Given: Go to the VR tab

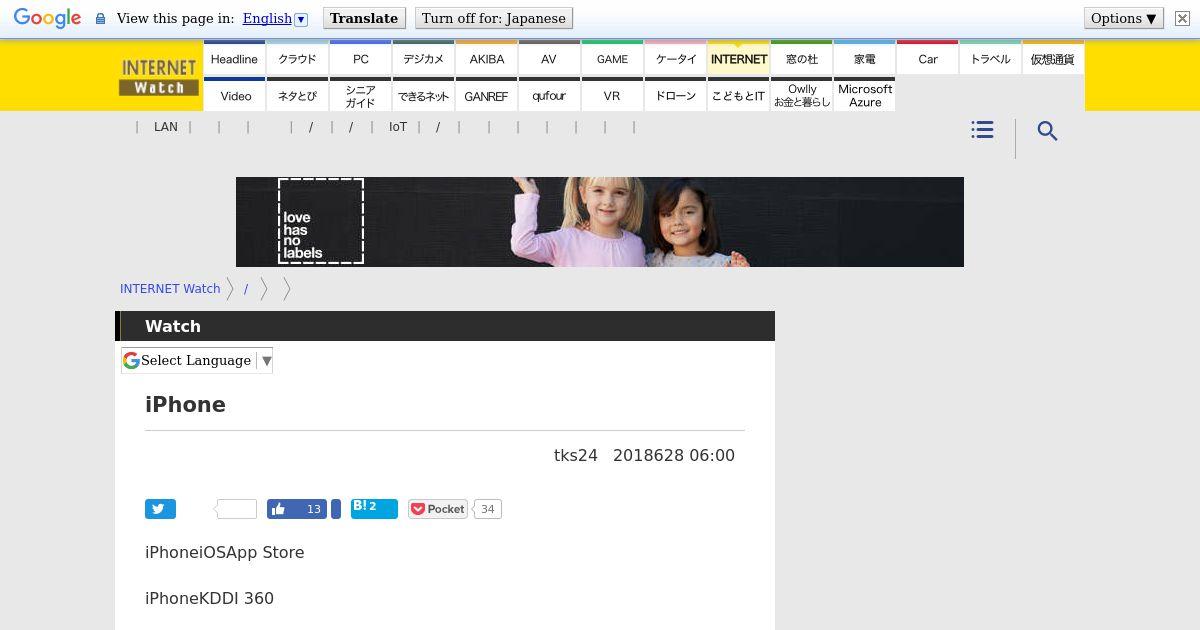Looking at the screenshot, I should 612,95.
